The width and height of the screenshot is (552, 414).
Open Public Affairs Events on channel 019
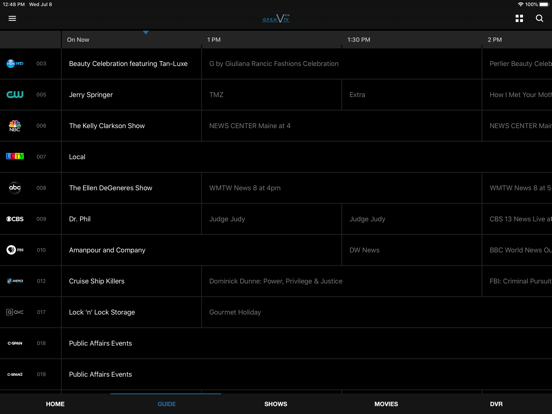coord(307,374)
